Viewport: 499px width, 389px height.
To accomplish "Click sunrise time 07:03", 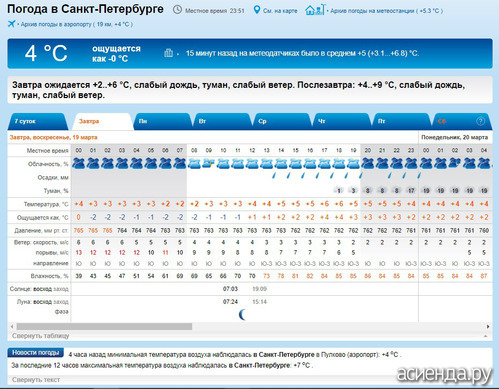I will [x=230, y=289].
